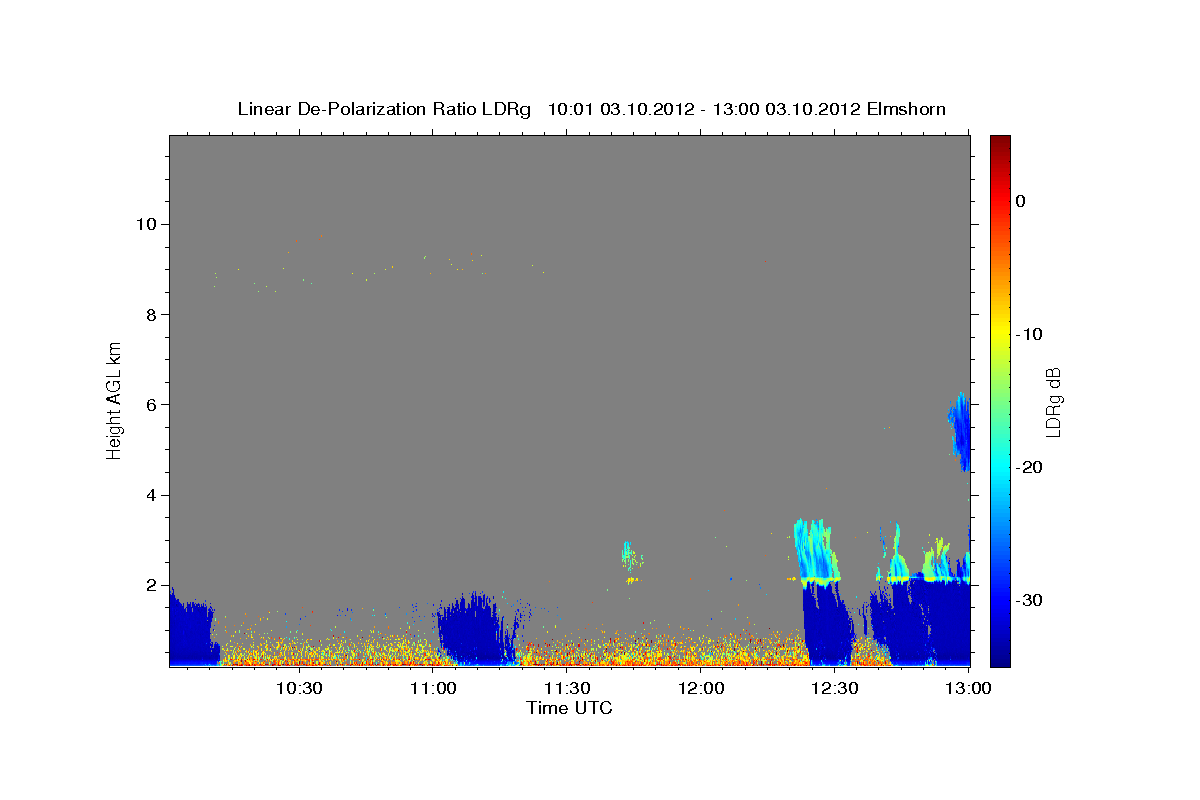The height and width of the screenshot is (800, 1200).
Task: Click the 'Height AGL km' axis title
Action: (114, 399)
